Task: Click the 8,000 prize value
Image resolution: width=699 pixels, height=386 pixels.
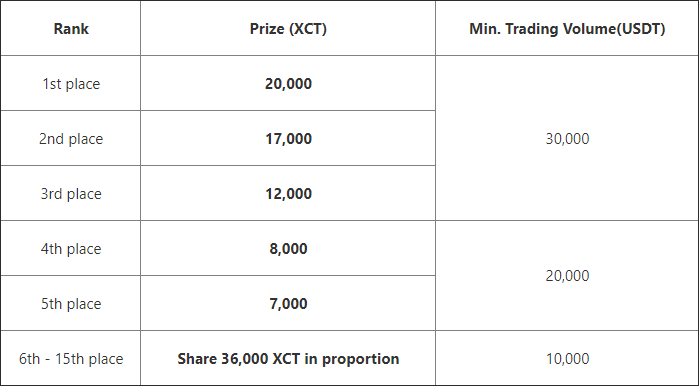Action: (x=288, y=248)
